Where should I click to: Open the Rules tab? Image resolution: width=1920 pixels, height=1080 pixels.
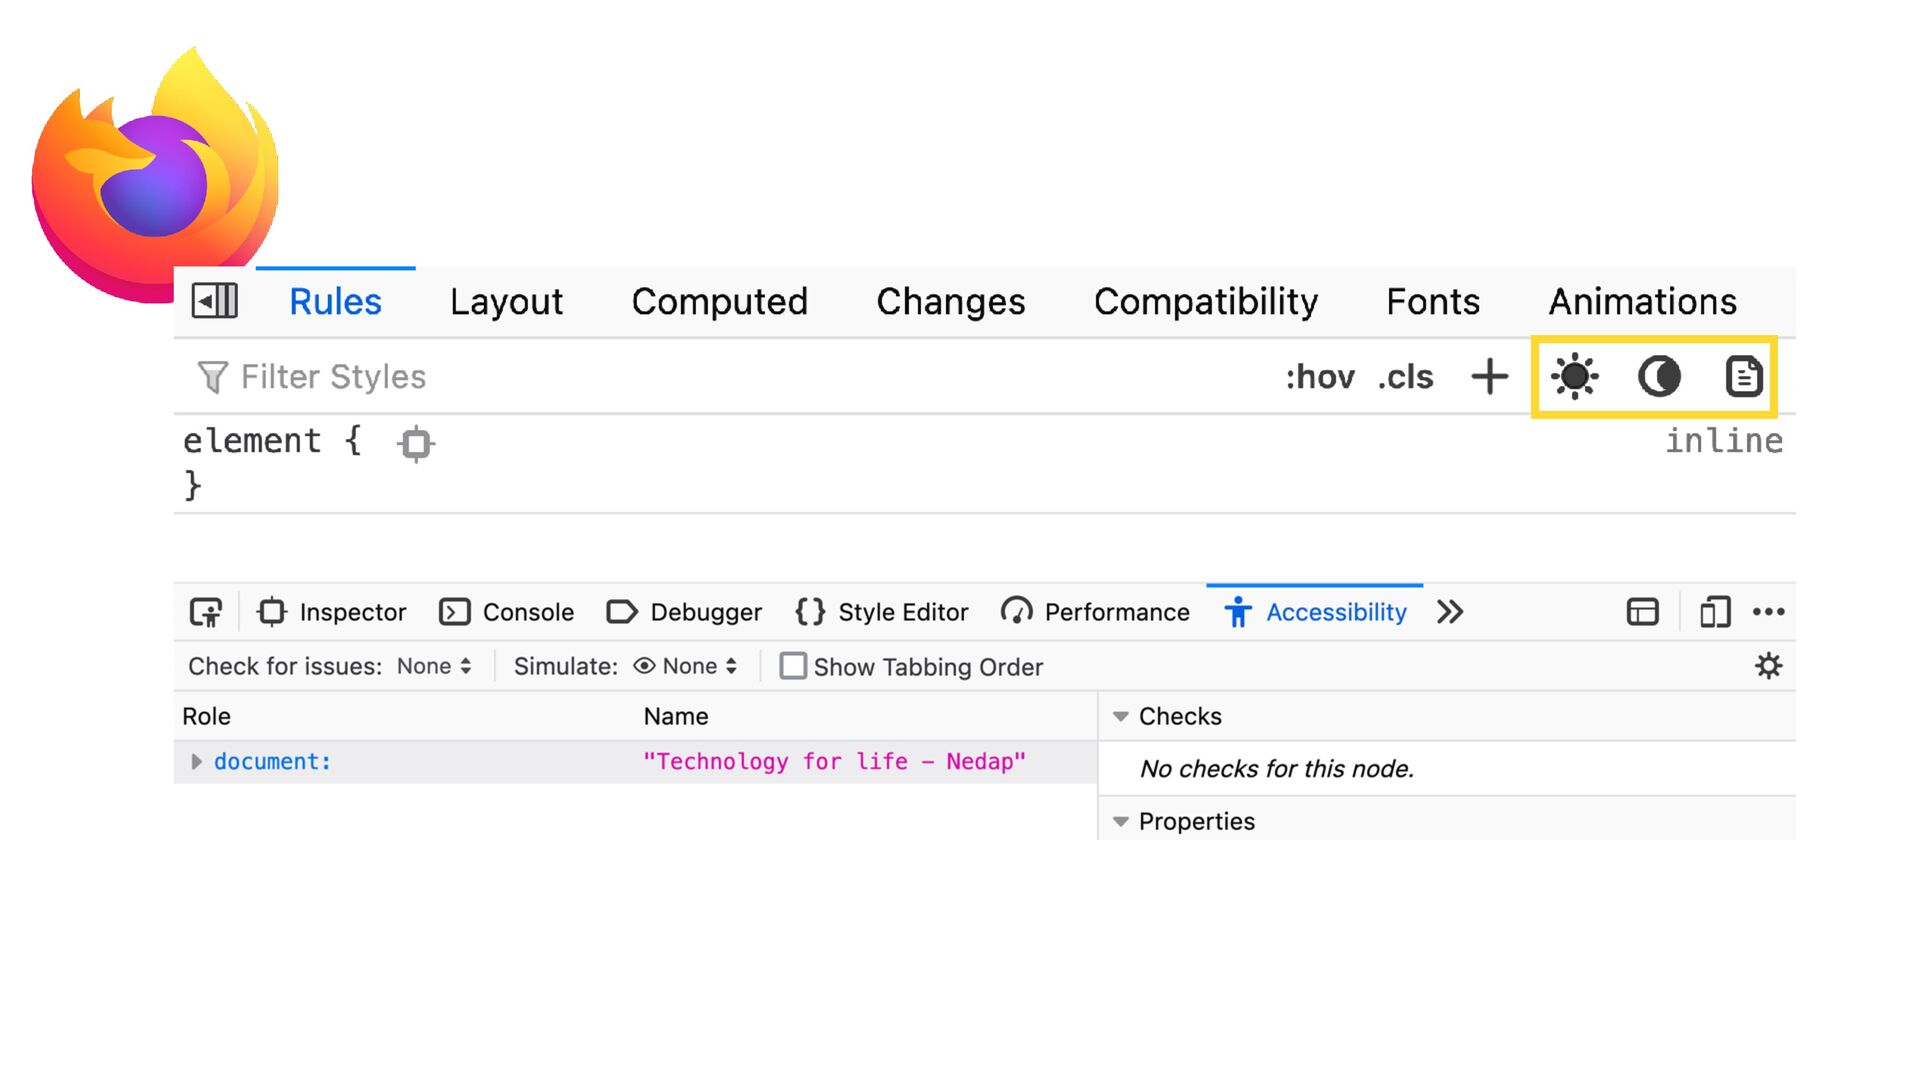[x=335, y=302]
